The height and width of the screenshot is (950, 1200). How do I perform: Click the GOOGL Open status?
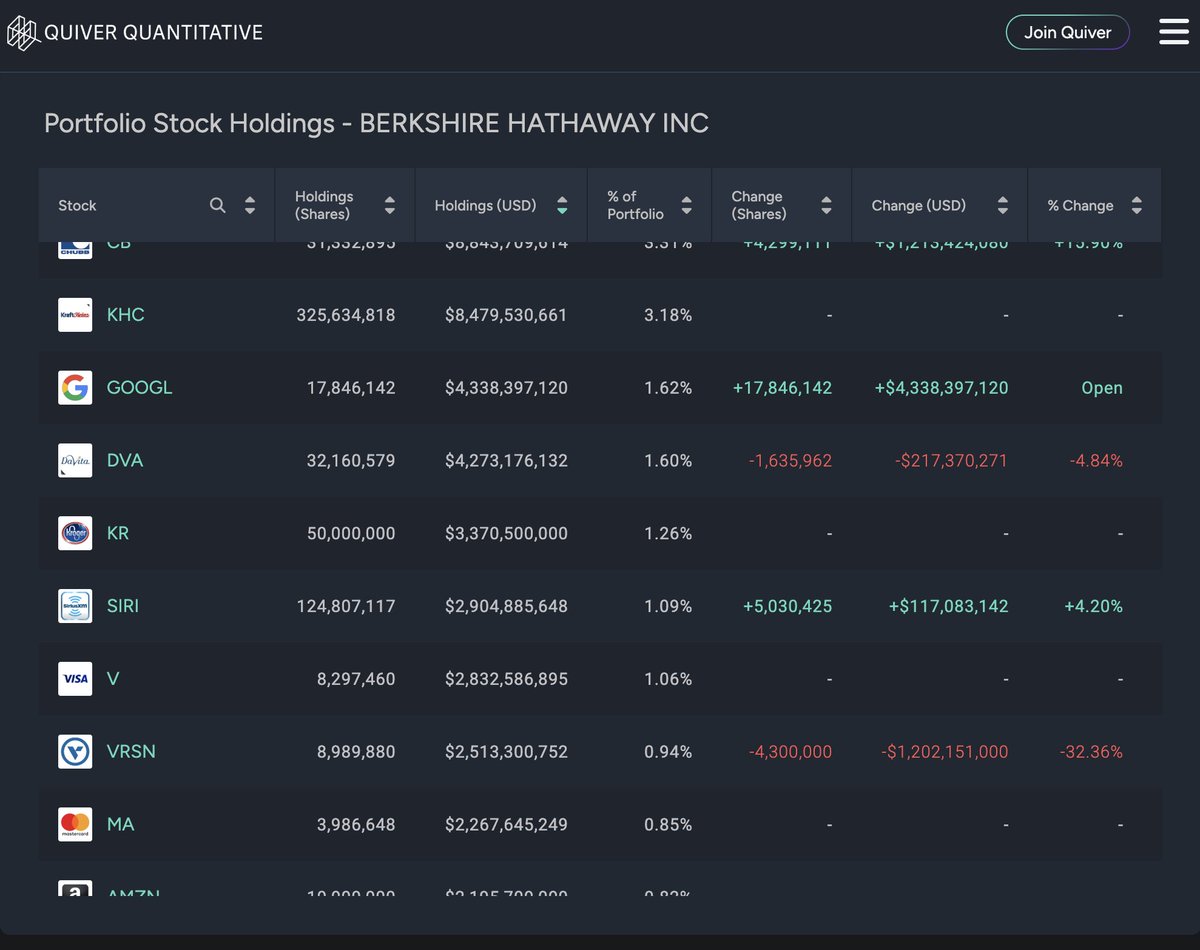point(1102,388)
